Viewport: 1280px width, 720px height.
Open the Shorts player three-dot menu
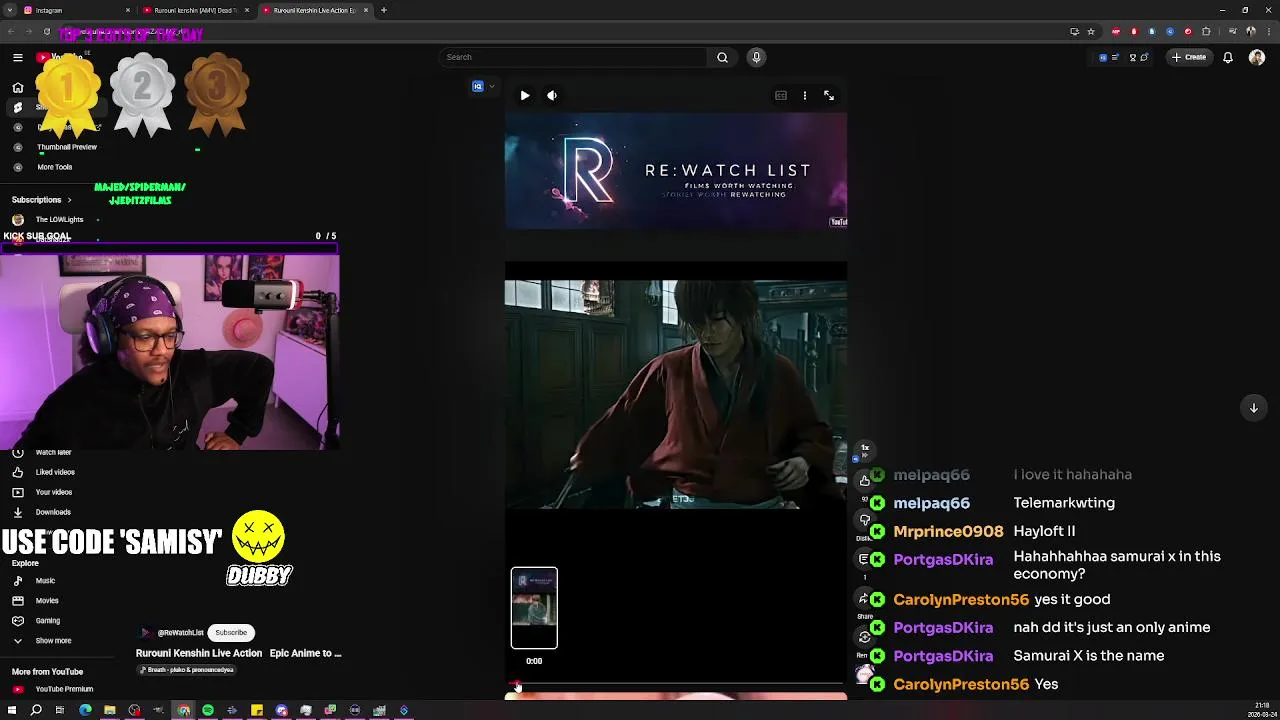(805, 95)
